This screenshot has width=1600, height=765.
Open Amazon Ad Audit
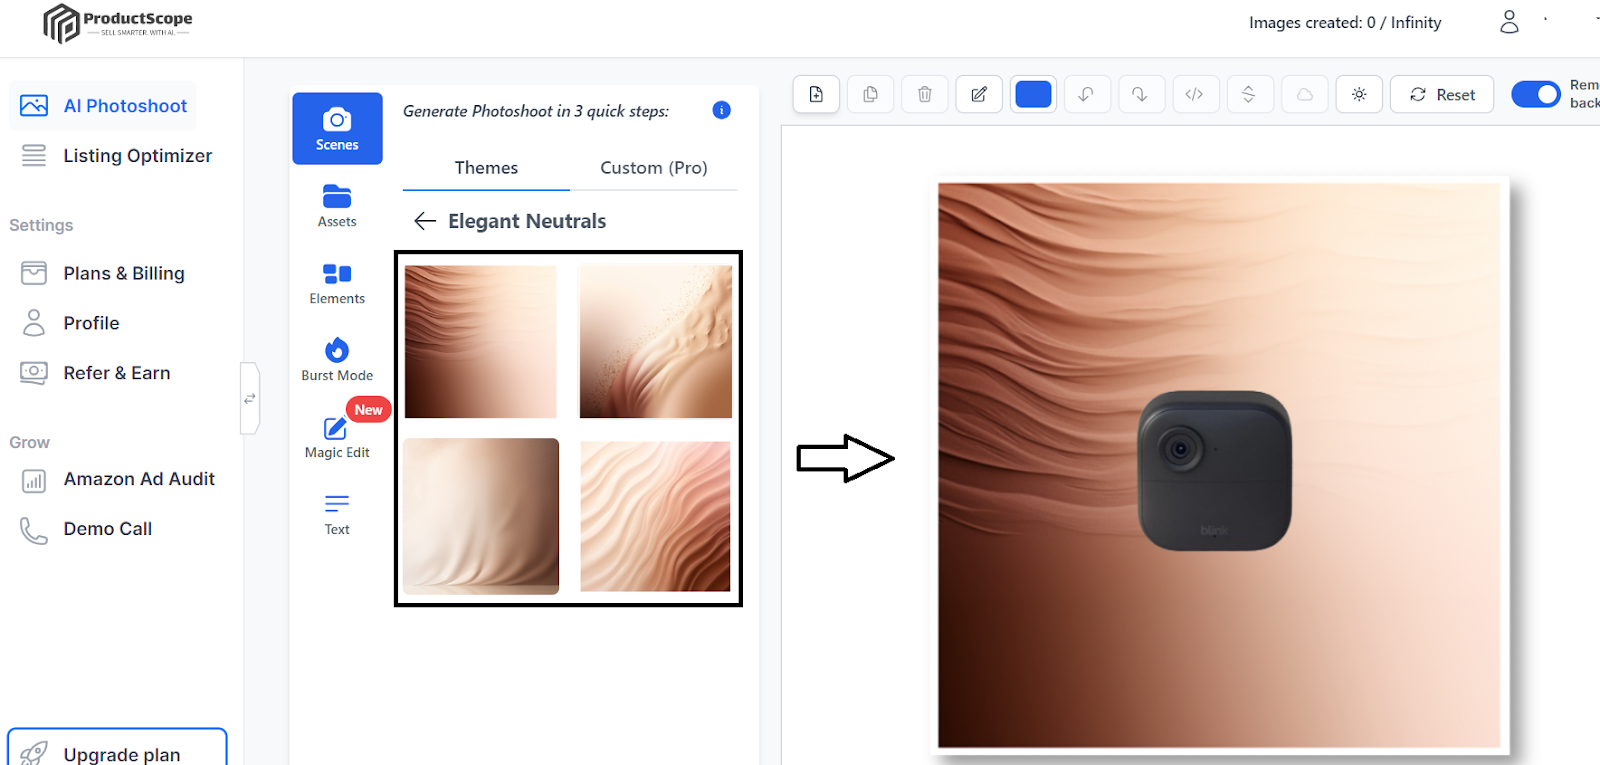[x=118, y=479]
